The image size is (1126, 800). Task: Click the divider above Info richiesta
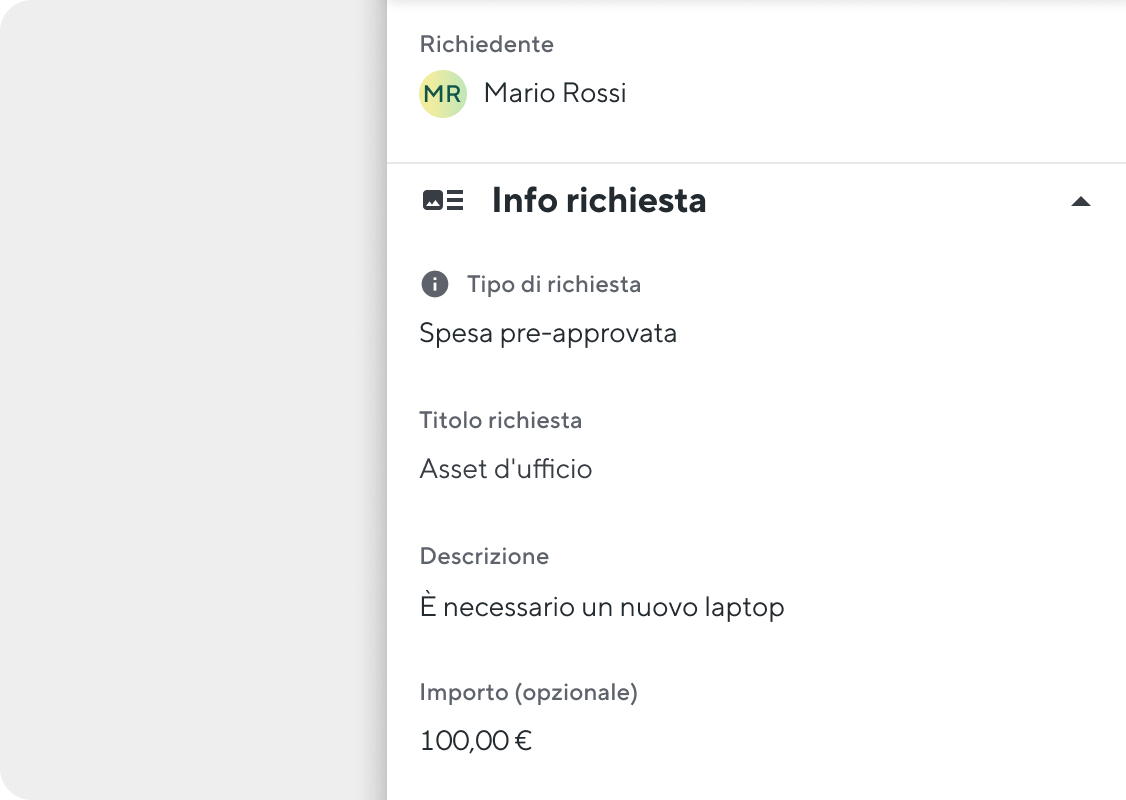pos(756,163)
